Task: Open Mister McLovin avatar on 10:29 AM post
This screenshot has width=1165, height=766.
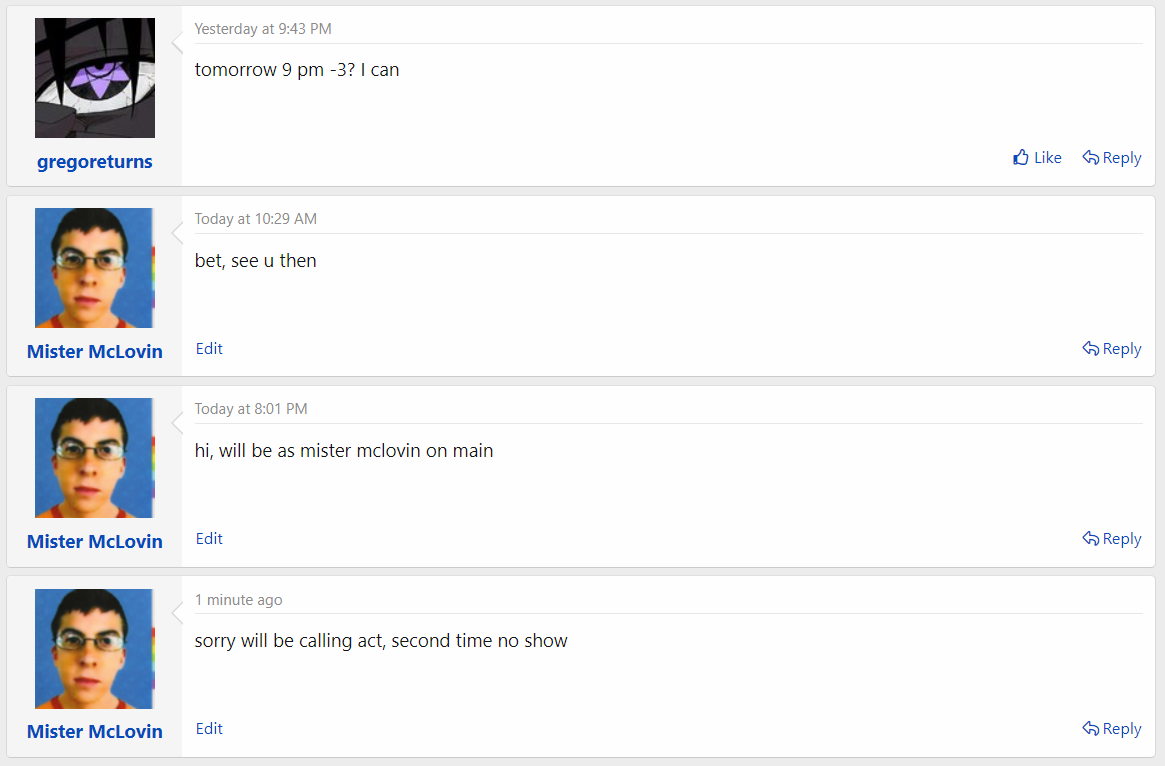Action: point(95,268)
